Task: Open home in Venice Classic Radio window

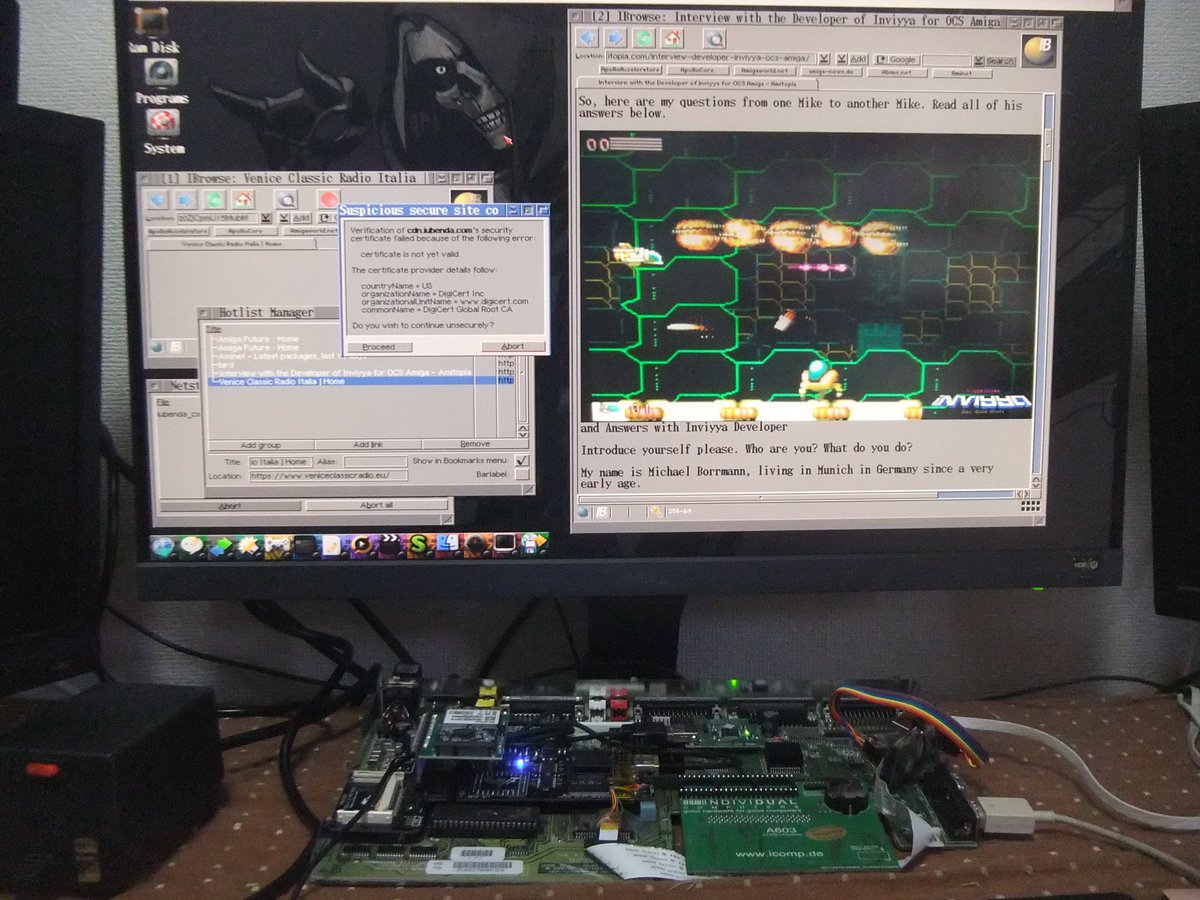Action: coord(243,199)
